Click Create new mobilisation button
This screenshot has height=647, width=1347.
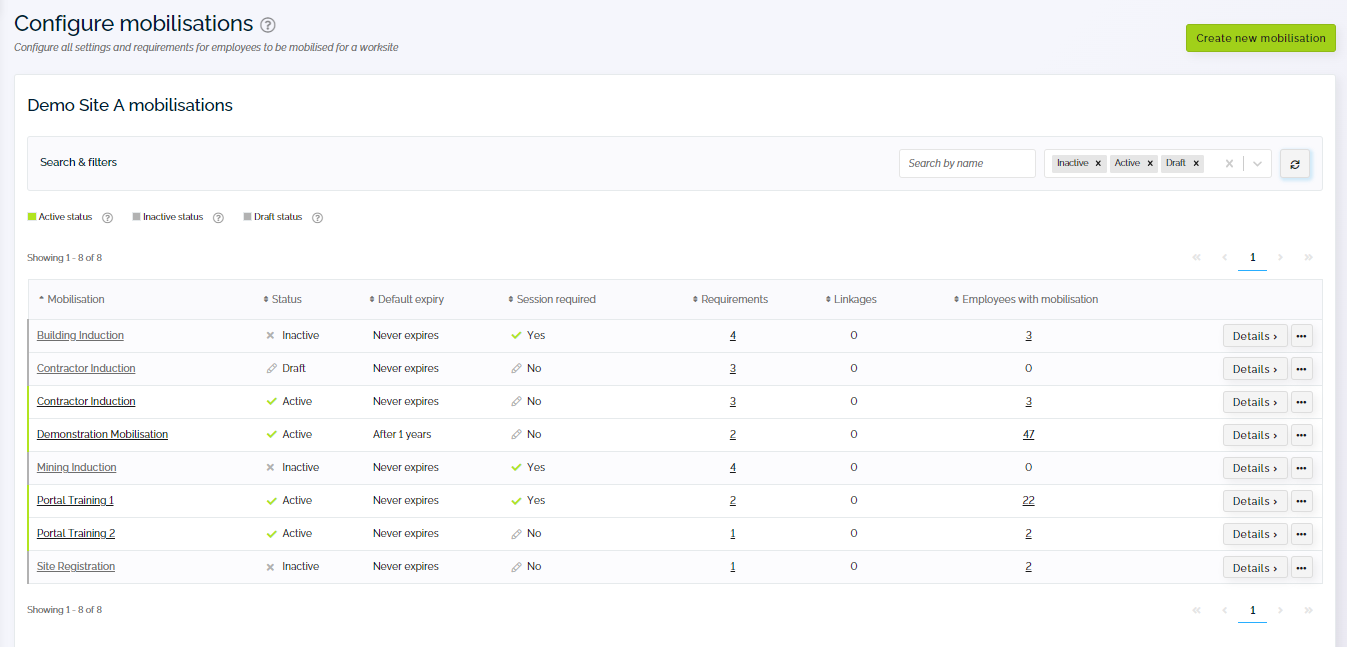[x=1261, y=38]
